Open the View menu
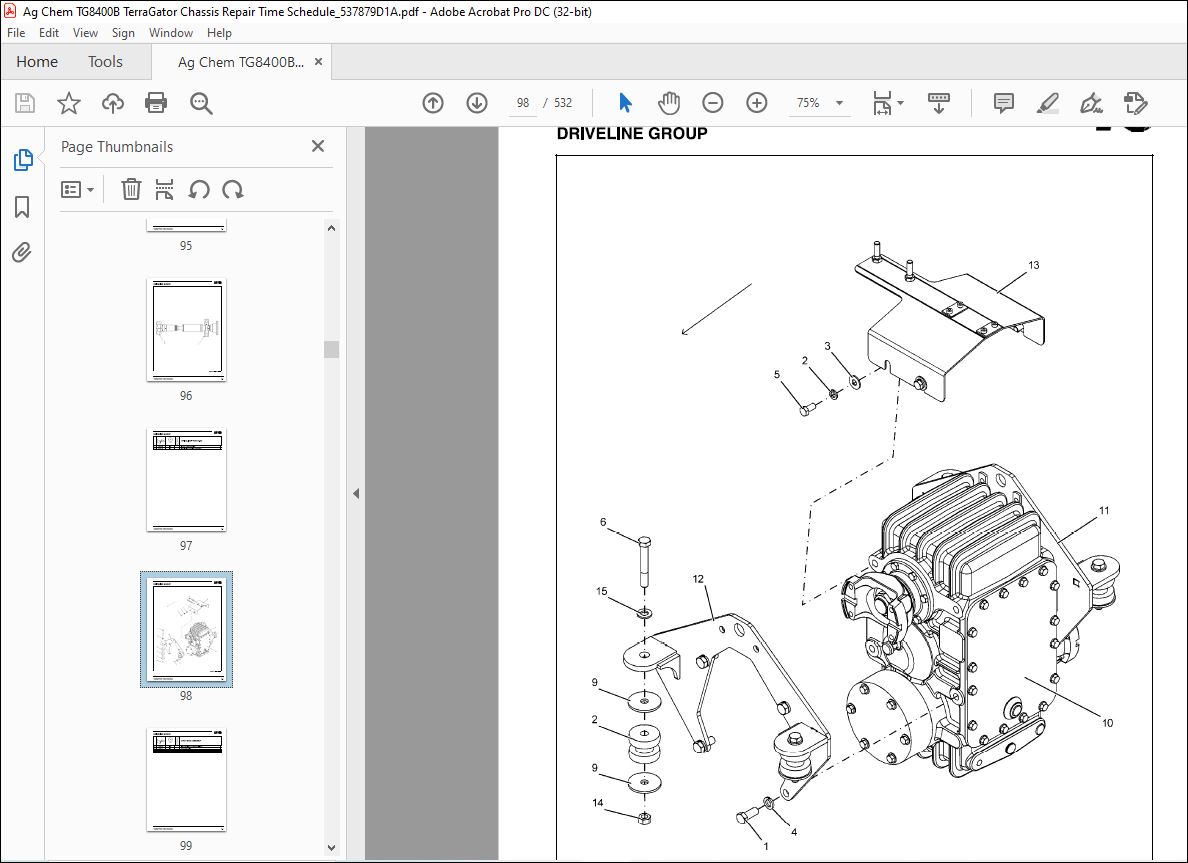1188x863 pixels. [85, 33]
